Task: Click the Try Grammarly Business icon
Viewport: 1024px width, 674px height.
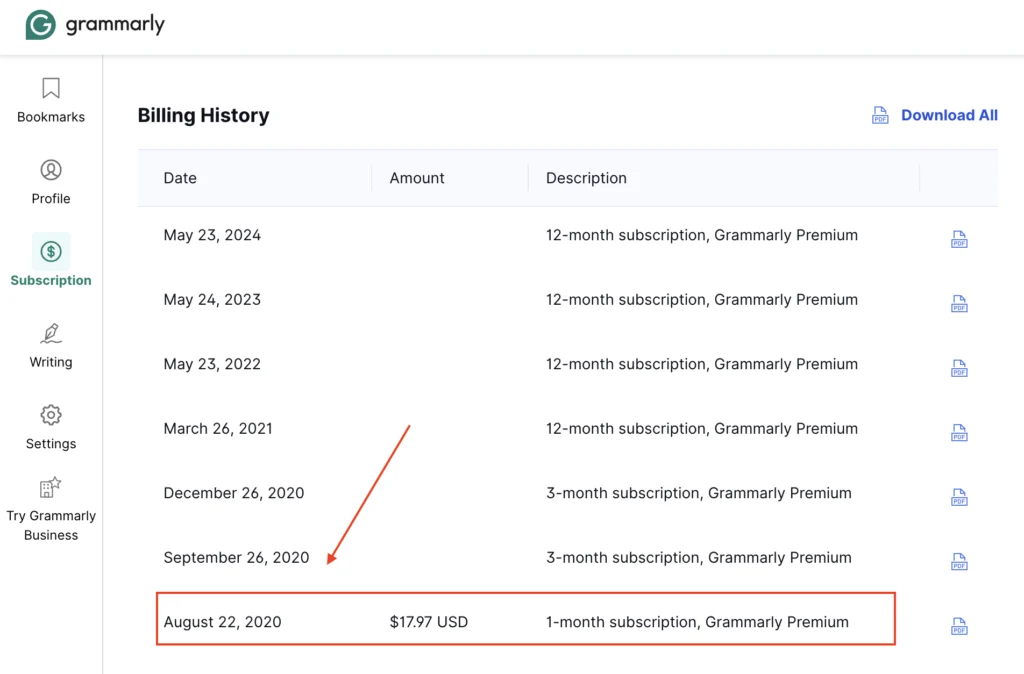Action: point(51,487)
